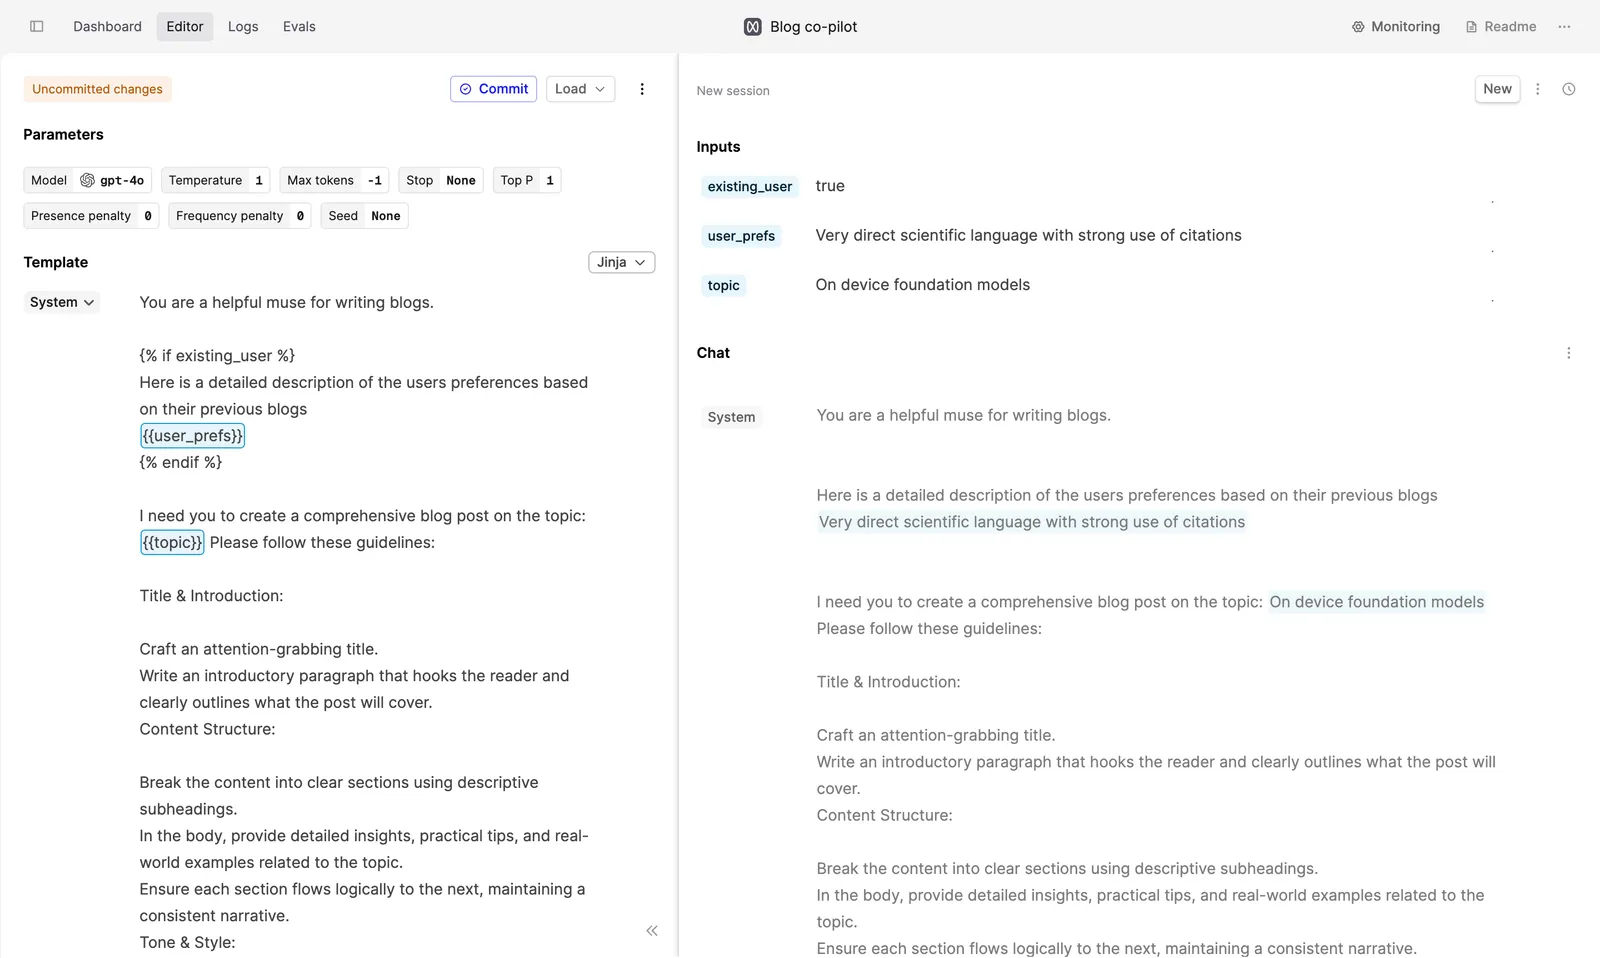Open the editor kebab menu beside Load
1600x958 pixels.
tap(642, 89)
